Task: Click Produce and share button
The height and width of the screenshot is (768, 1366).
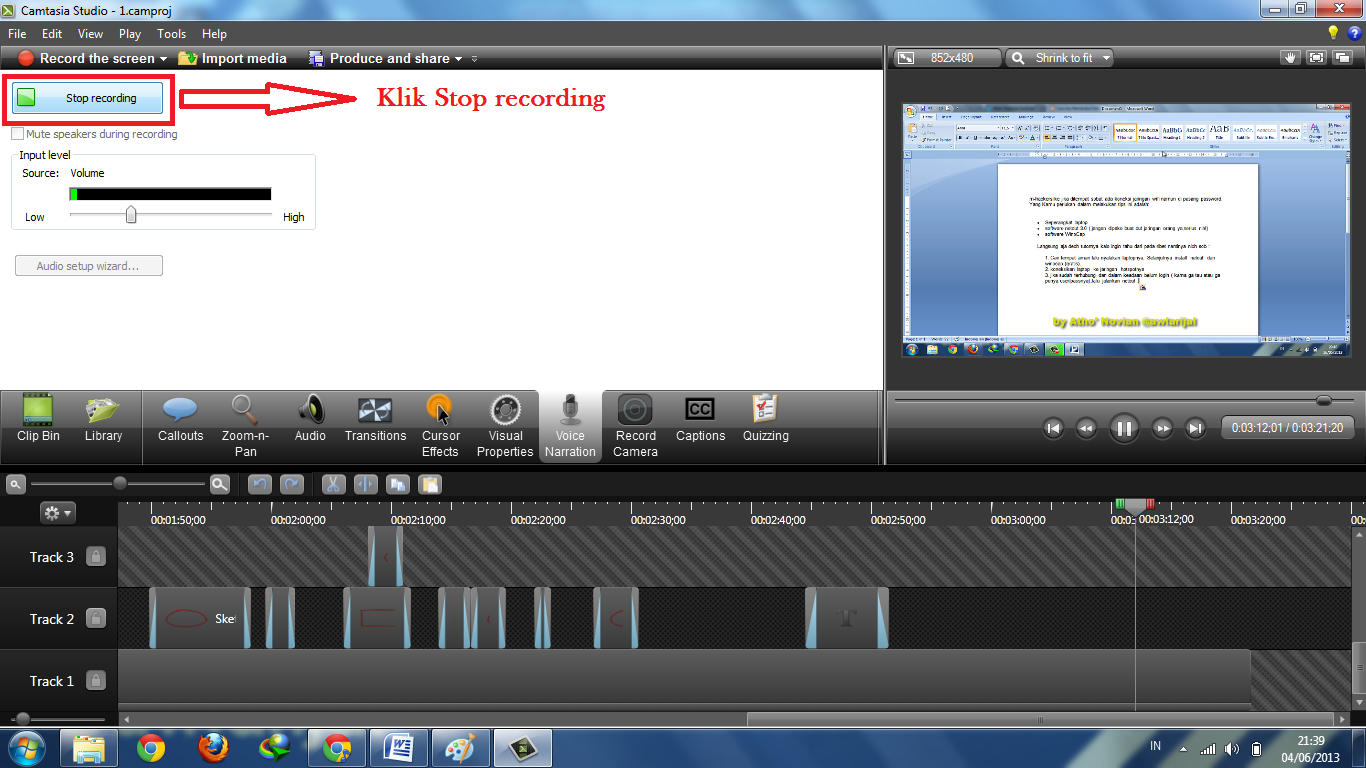Action: [x=380, y=59]
